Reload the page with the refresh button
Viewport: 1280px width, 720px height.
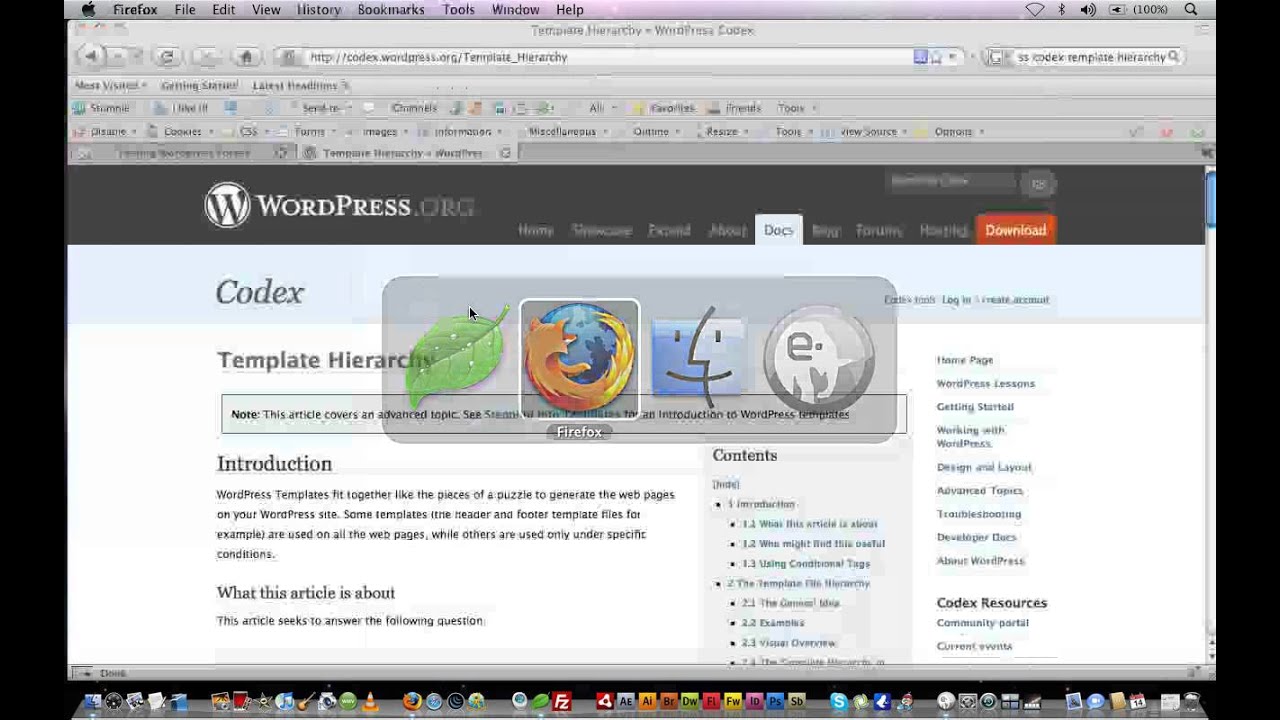[x=166, y=57]
